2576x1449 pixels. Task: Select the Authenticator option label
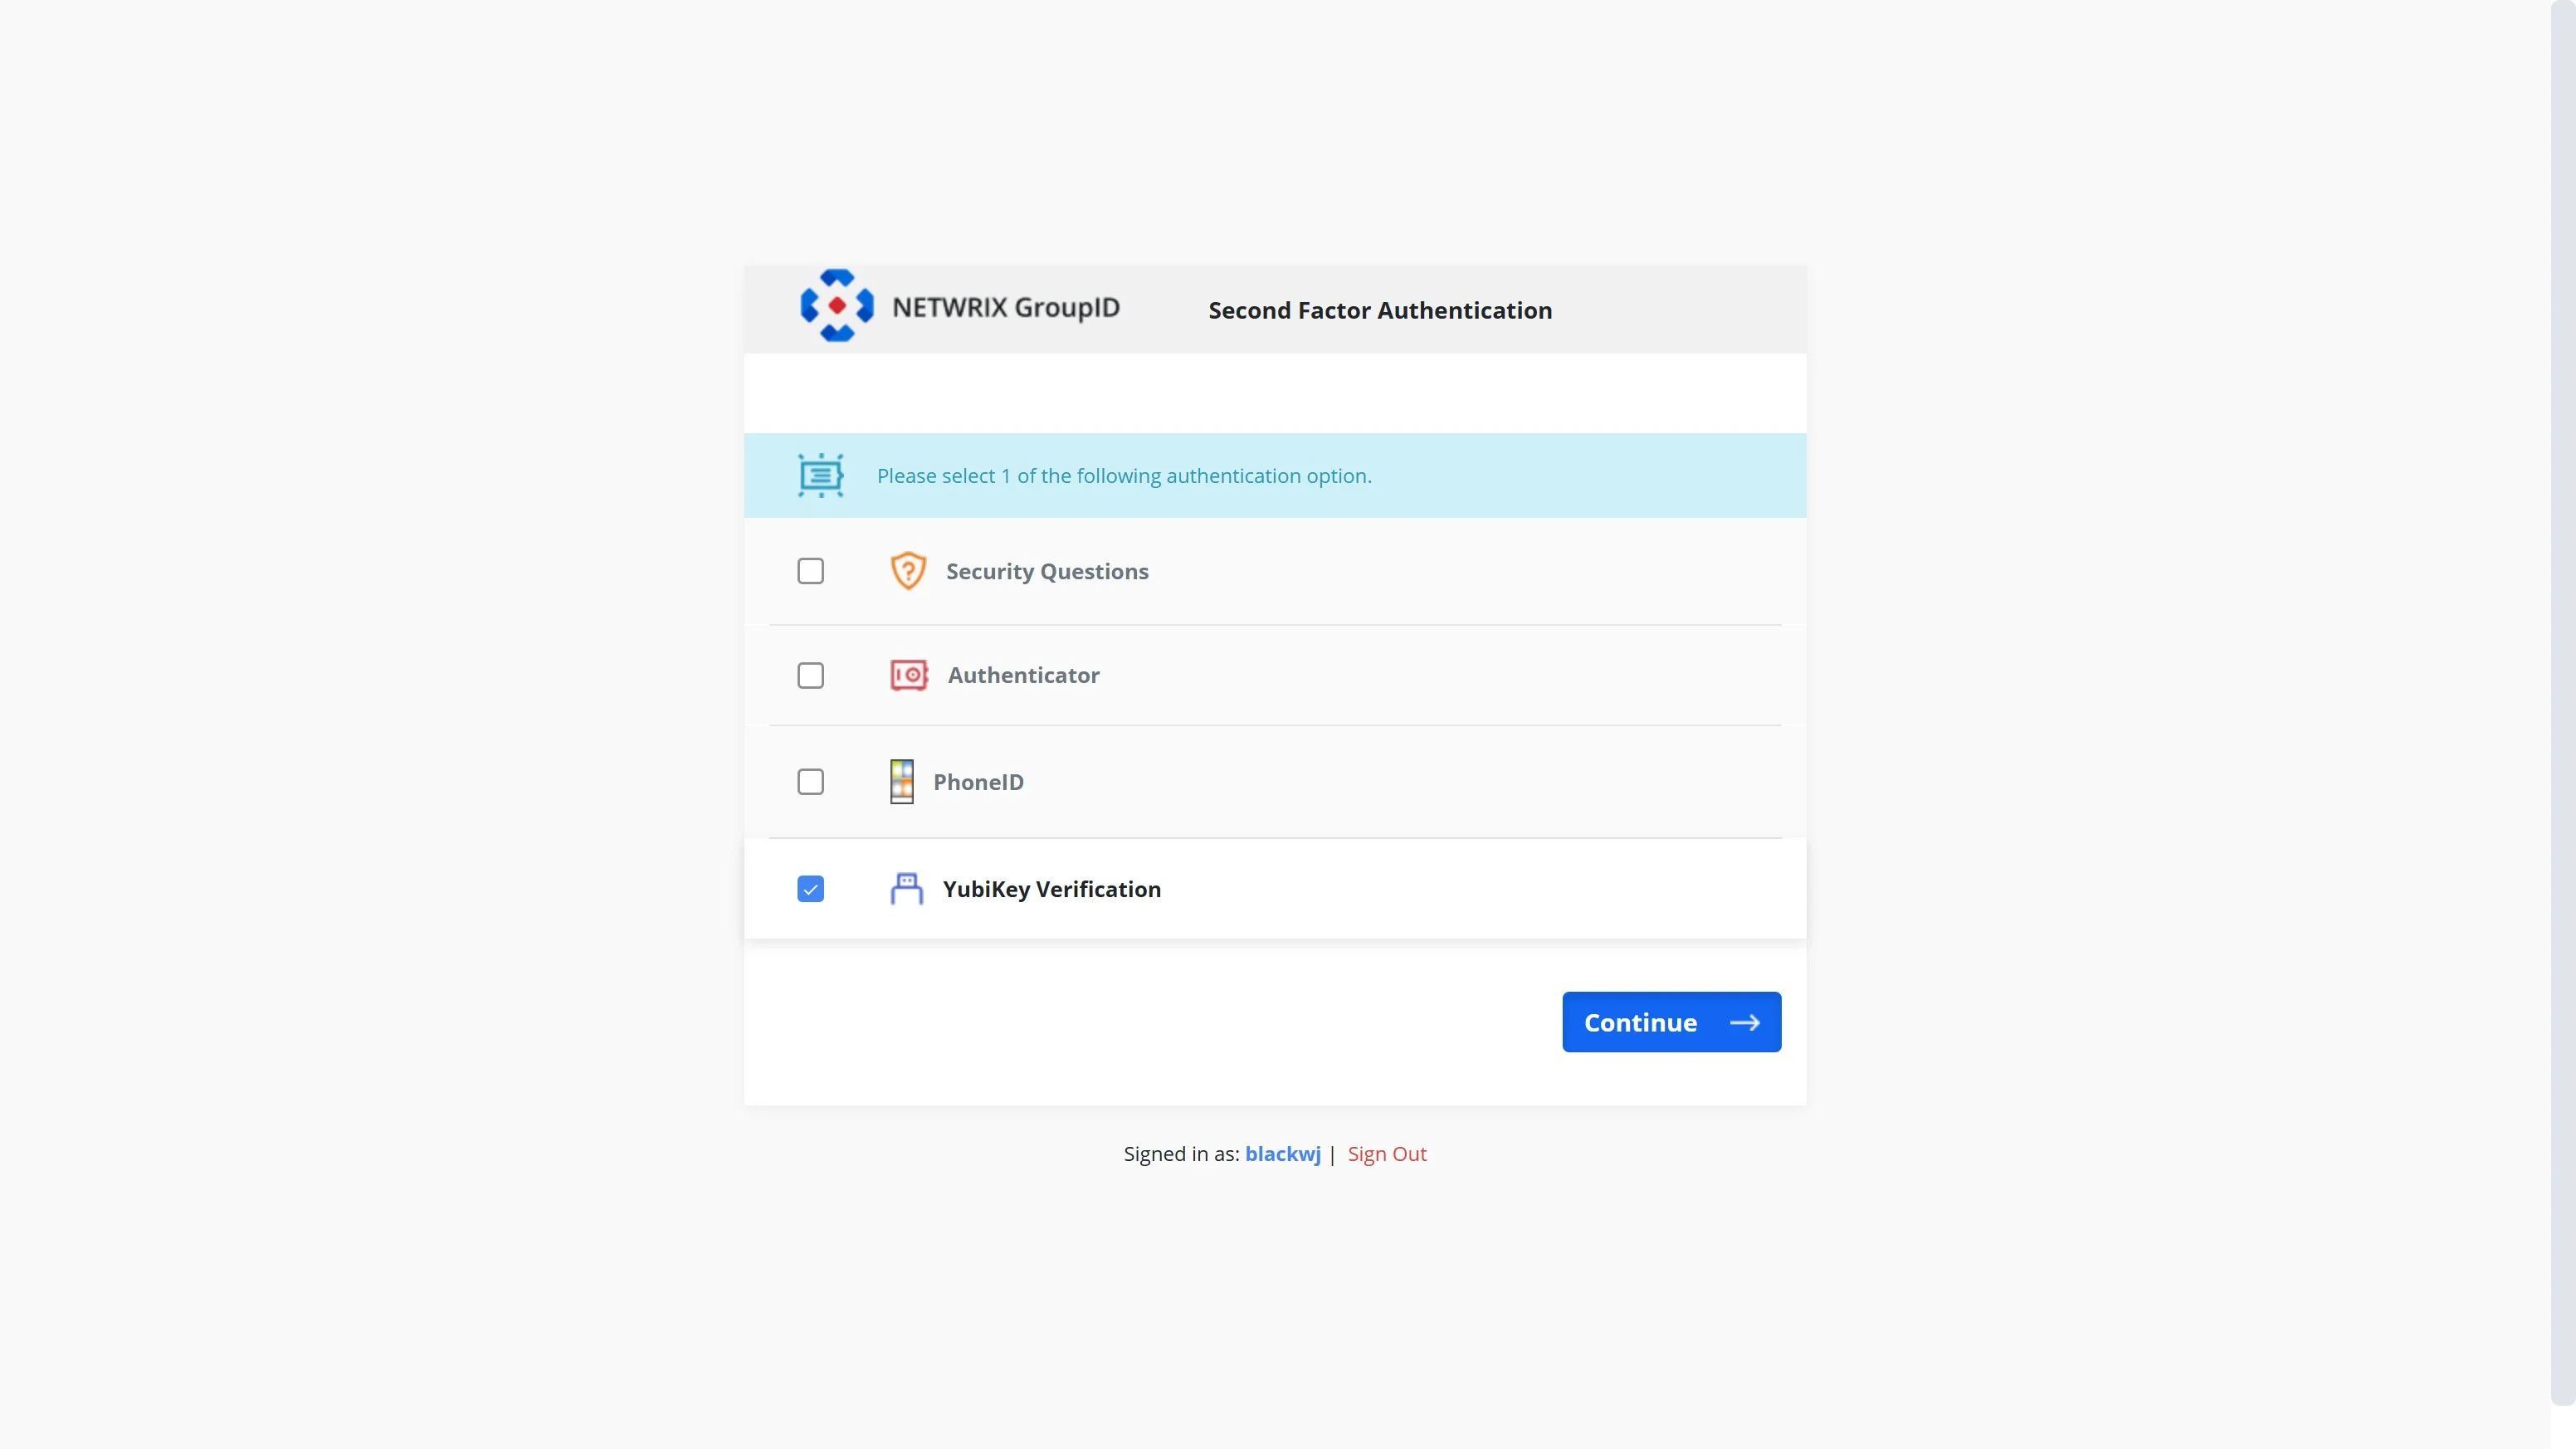1023,675
